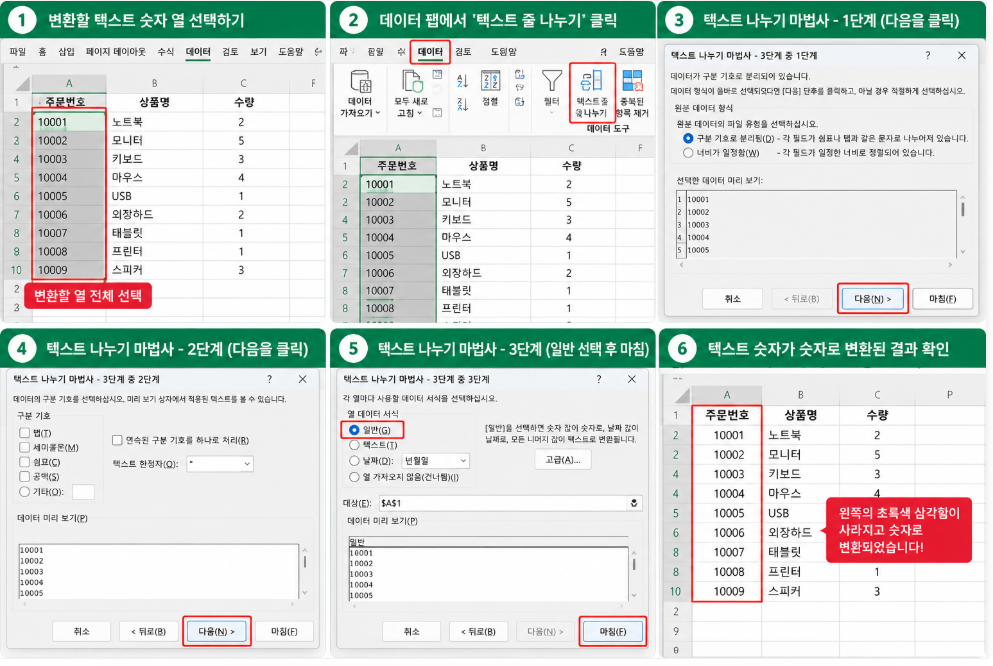Click the select-all corner triangle in step 6 sheet
This screenshot has width=993, height=666.
[x=682, y=396]
